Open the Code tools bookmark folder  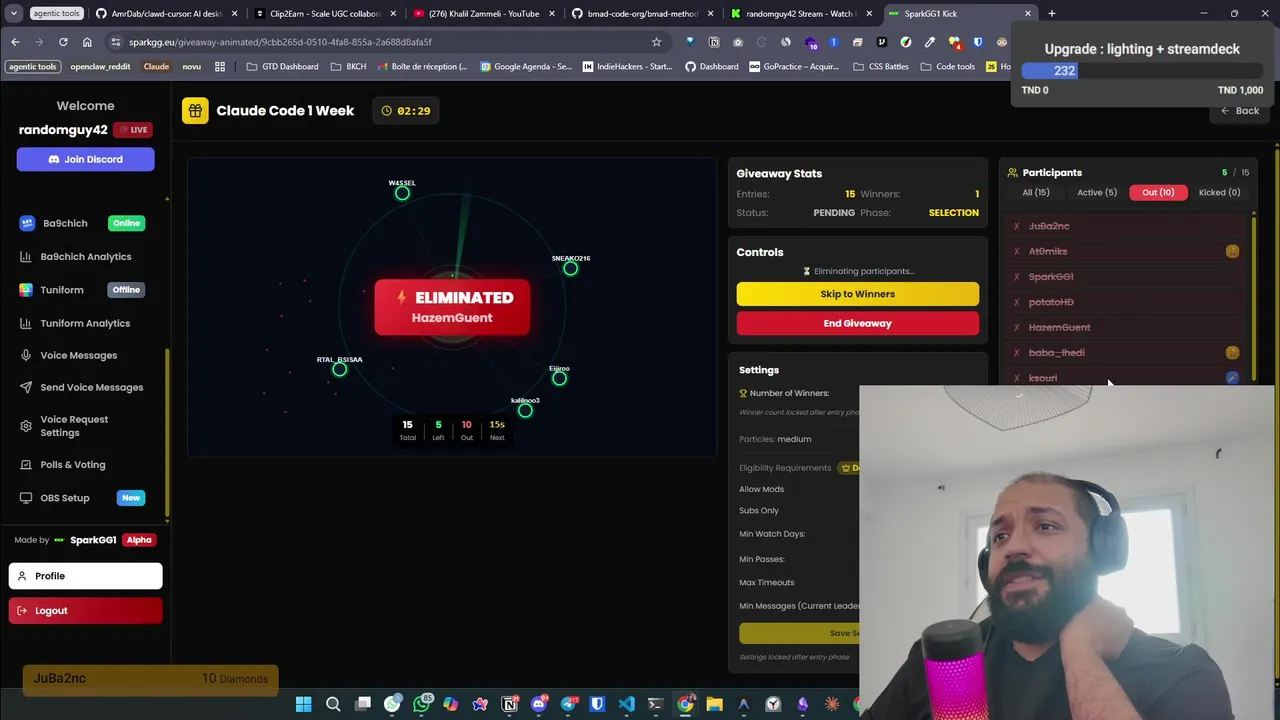[948, 67]
